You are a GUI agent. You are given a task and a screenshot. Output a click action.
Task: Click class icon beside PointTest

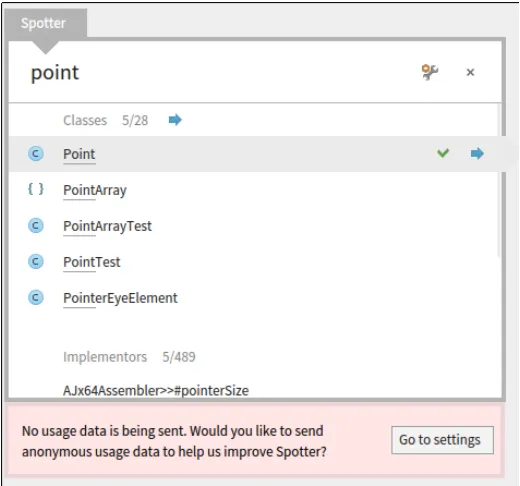tap(36, 262)
